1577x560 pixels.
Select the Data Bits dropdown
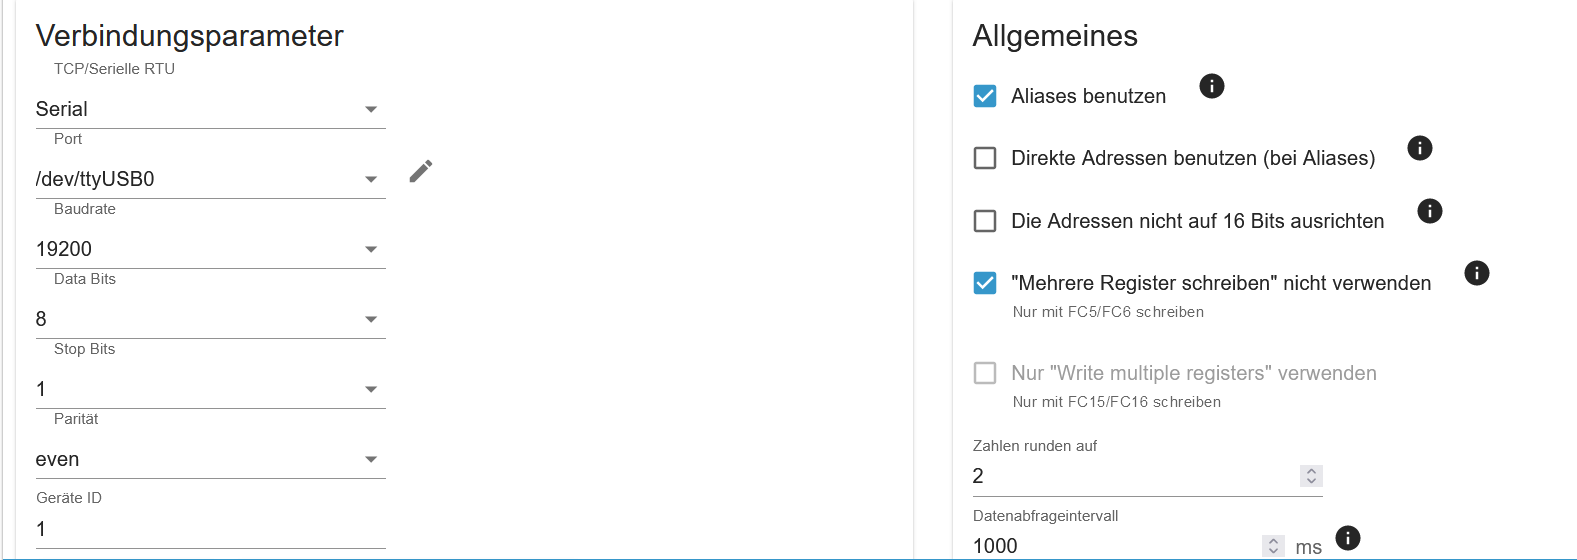[x=210, y=319]
